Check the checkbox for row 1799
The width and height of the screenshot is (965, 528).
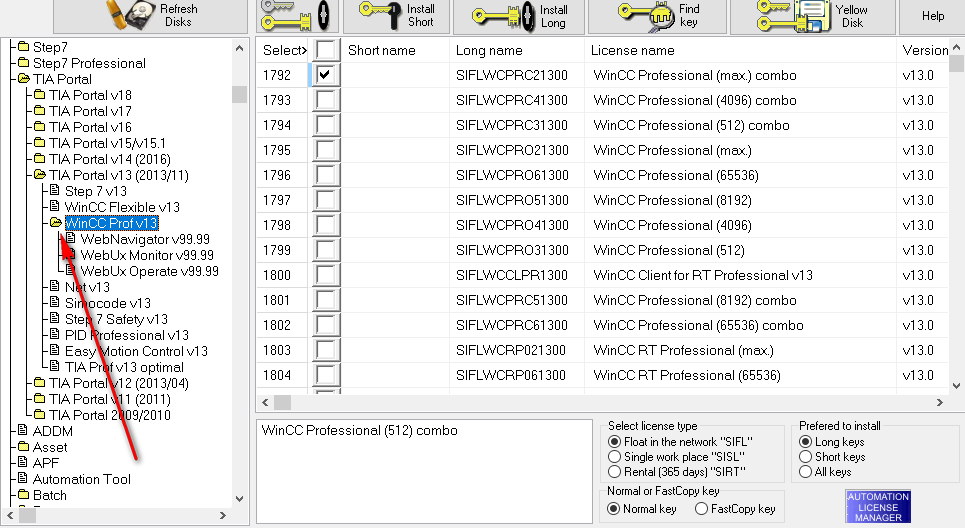point(326,250)
